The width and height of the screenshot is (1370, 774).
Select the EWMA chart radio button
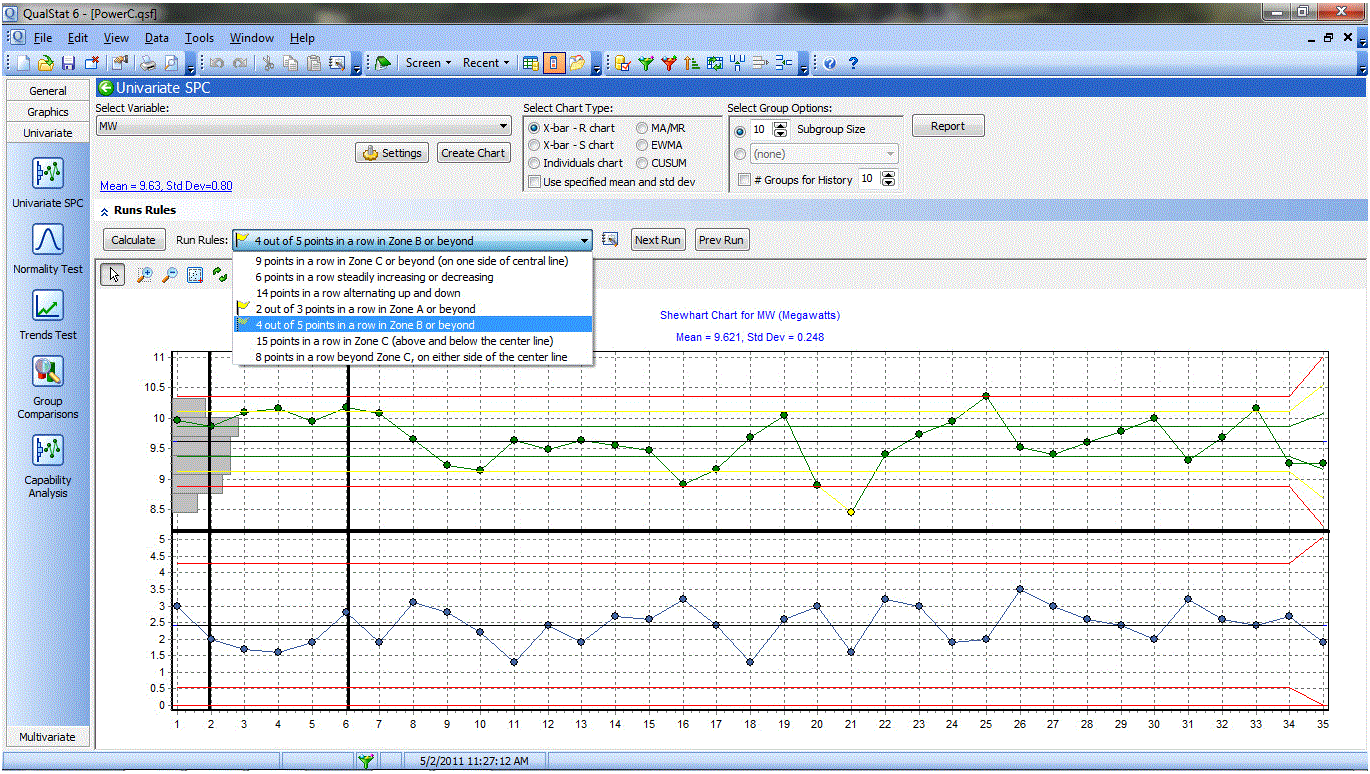coord(641,145)
